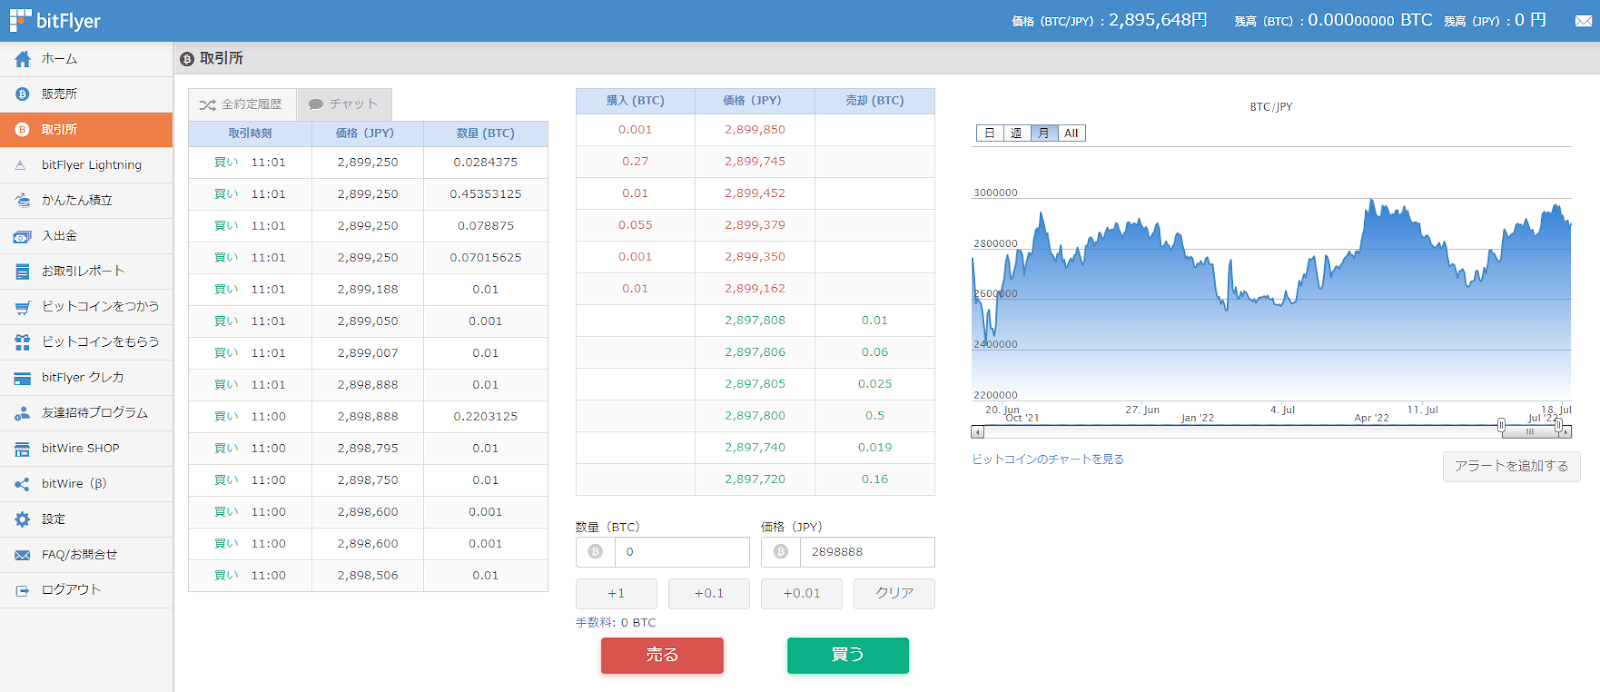Click the 0.45353125 trade quantity
Screen dimensions: 1600x692
coord(486,194)
